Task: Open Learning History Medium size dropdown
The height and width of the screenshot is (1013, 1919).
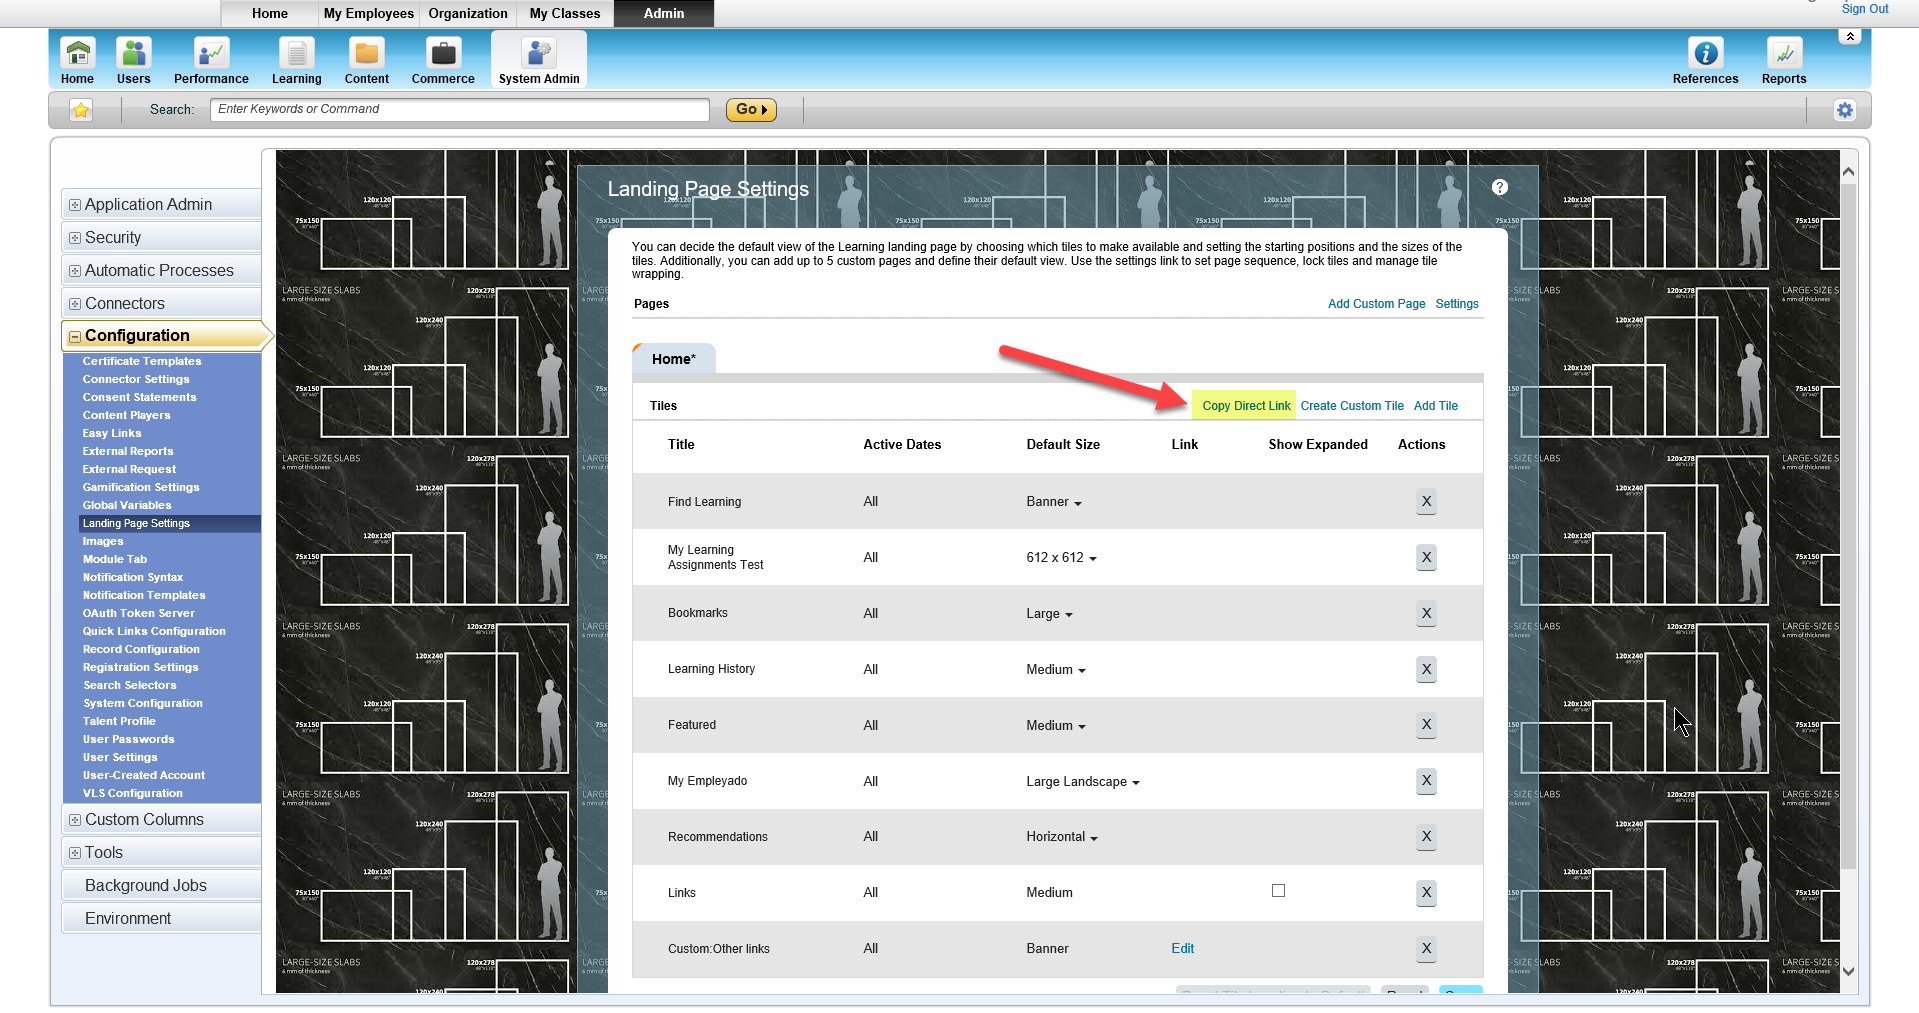Action: tap(1056, 670)
